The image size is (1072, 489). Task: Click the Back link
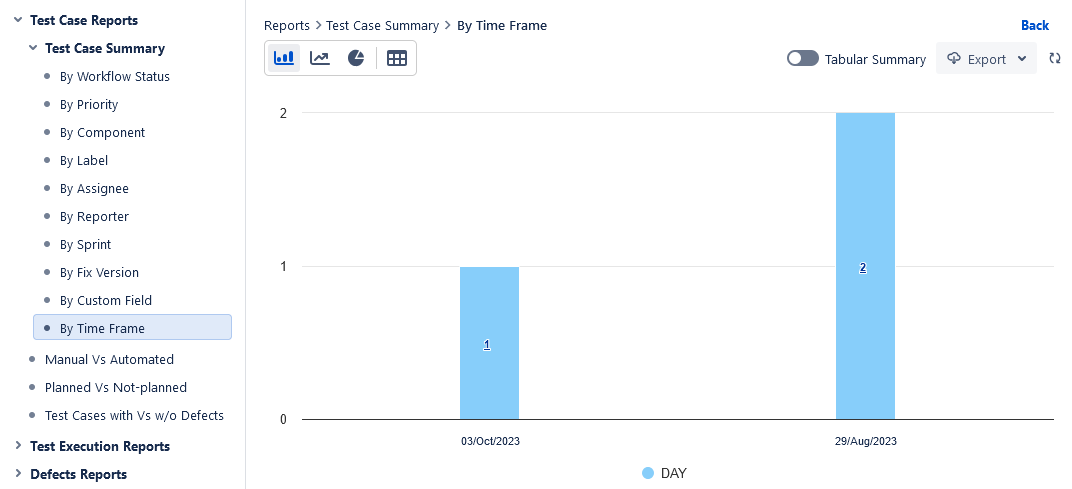(x=1035, y=25)
